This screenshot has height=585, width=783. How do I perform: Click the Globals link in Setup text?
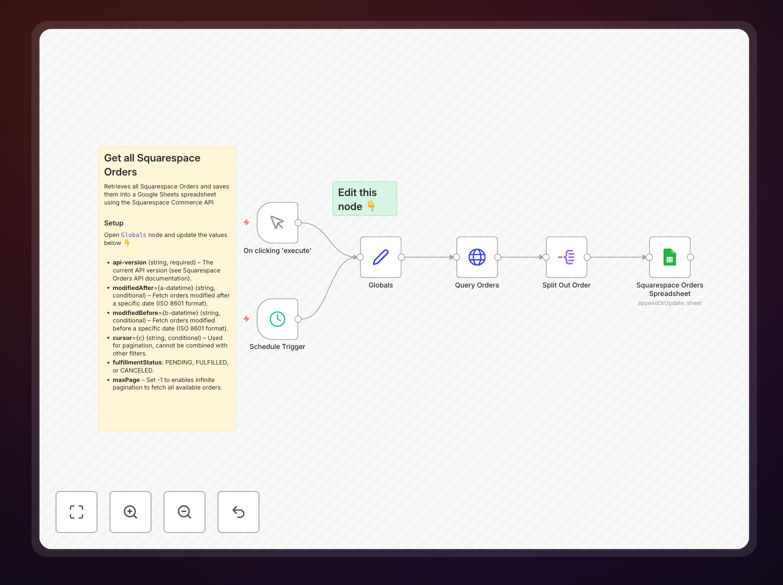[x=133, y=235]
